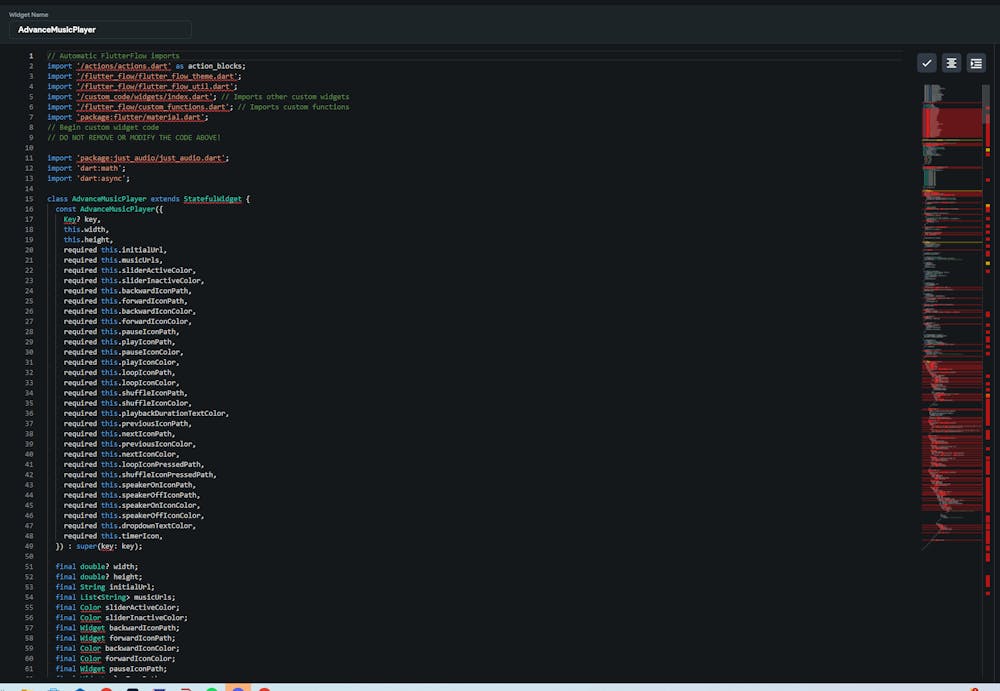Click line number 50 in the gutter
The image size is (1000, 691).
(29, 556)
